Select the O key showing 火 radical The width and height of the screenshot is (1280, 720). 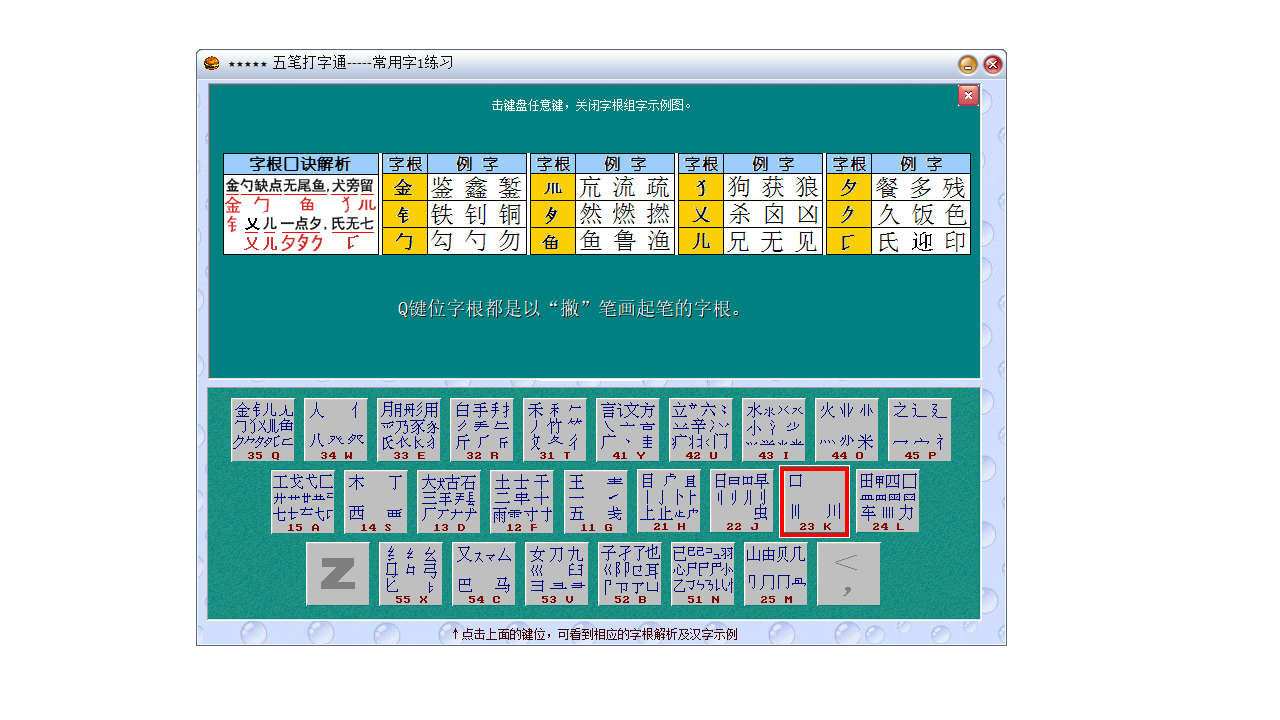tap(844, 429)
